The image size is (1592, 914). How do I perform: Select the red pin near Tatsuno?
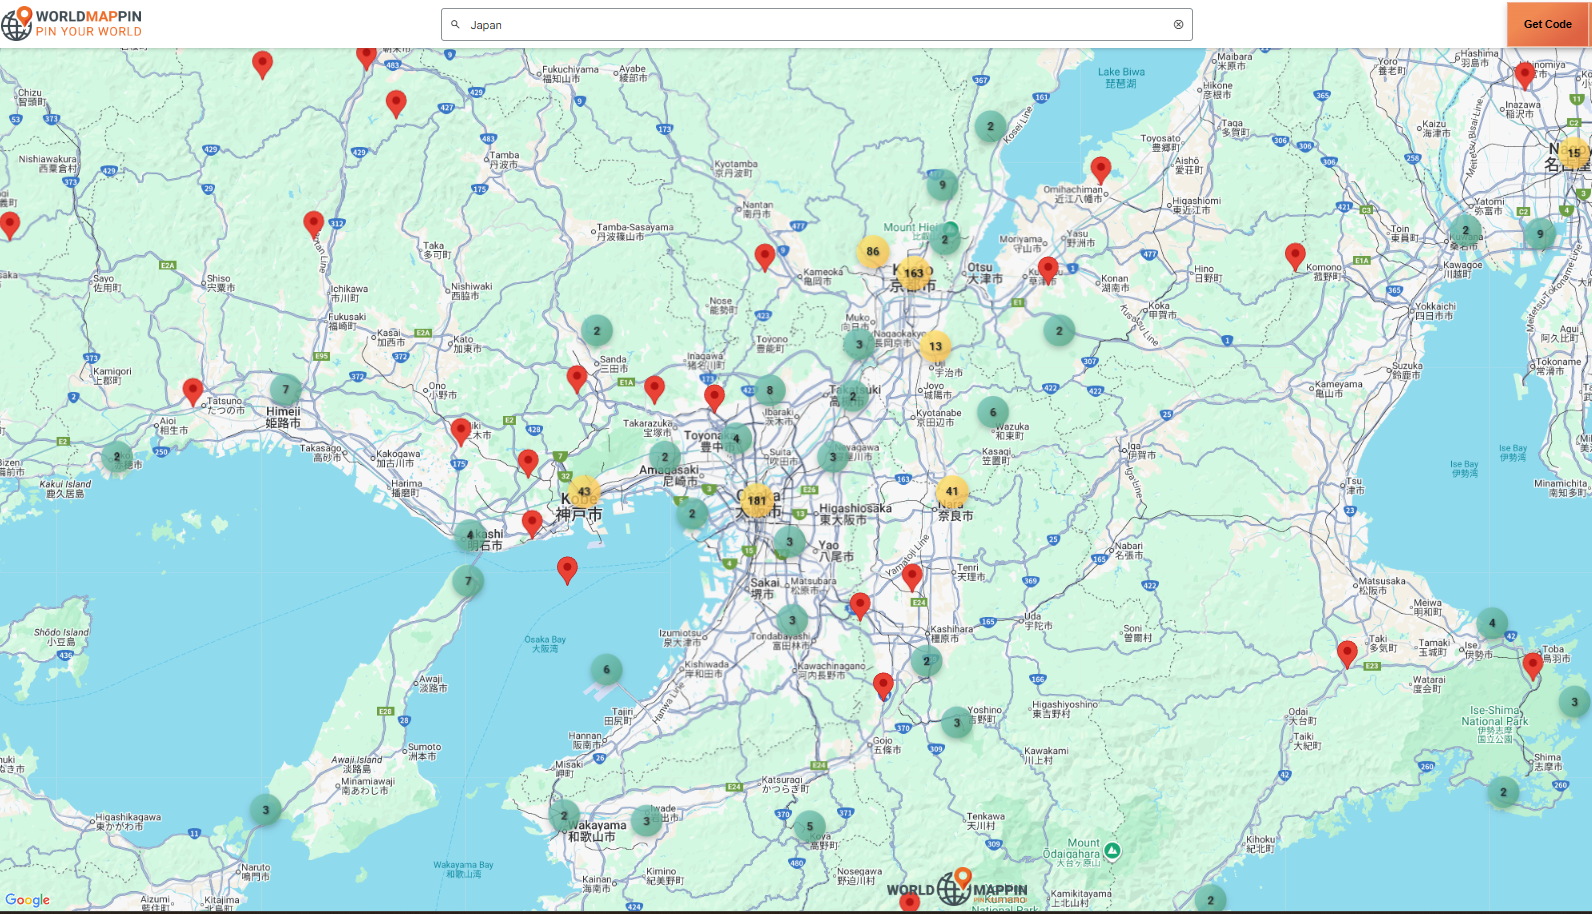pos(193,391)
